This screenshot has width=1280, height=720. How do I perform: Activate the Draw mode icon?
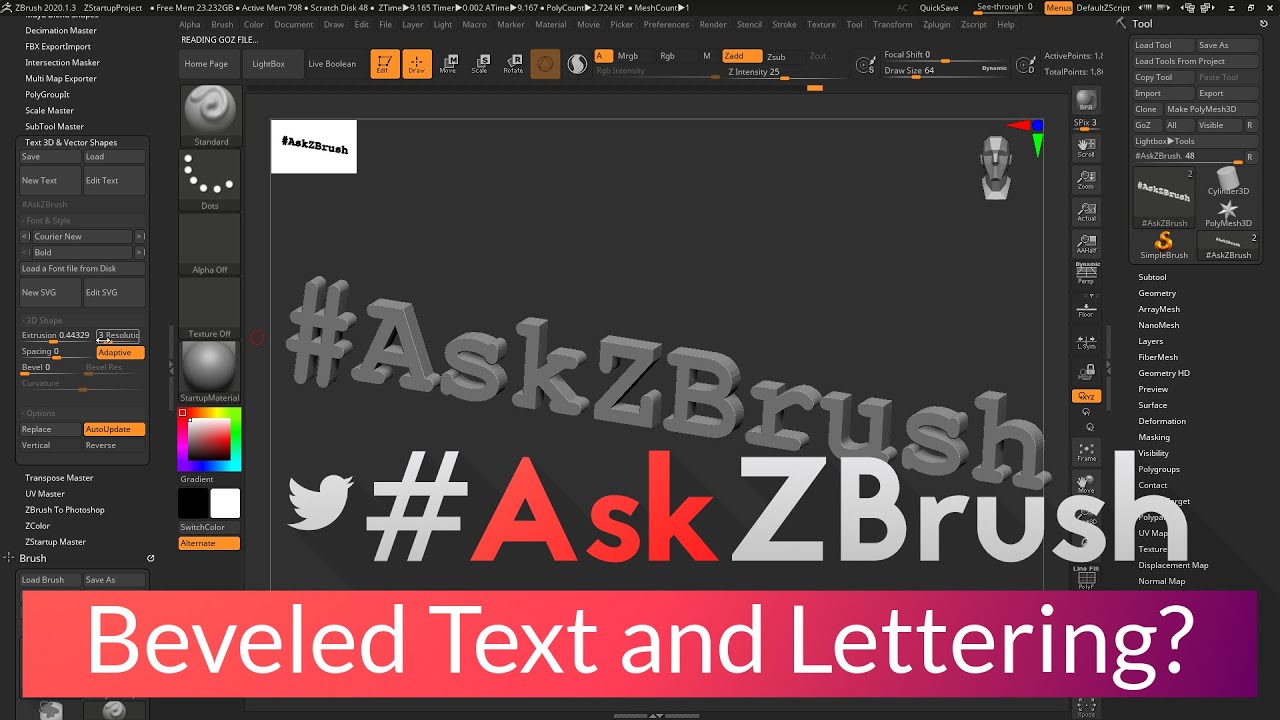[x=417, y=64]
